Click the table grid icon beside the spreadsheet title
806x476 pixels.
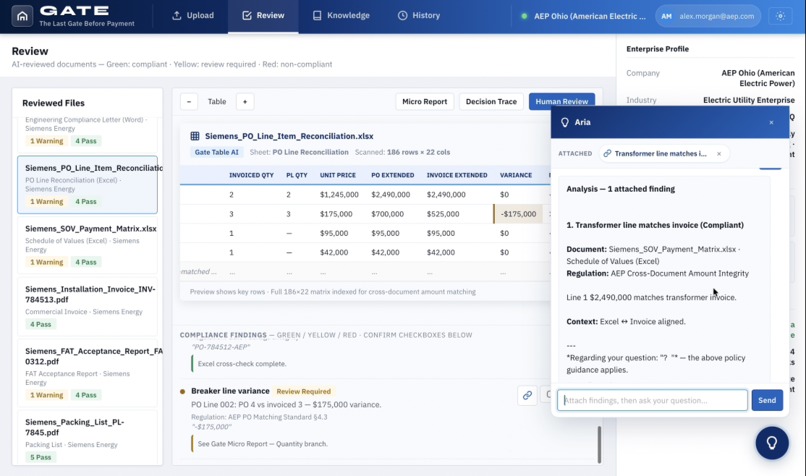(195, 136)
